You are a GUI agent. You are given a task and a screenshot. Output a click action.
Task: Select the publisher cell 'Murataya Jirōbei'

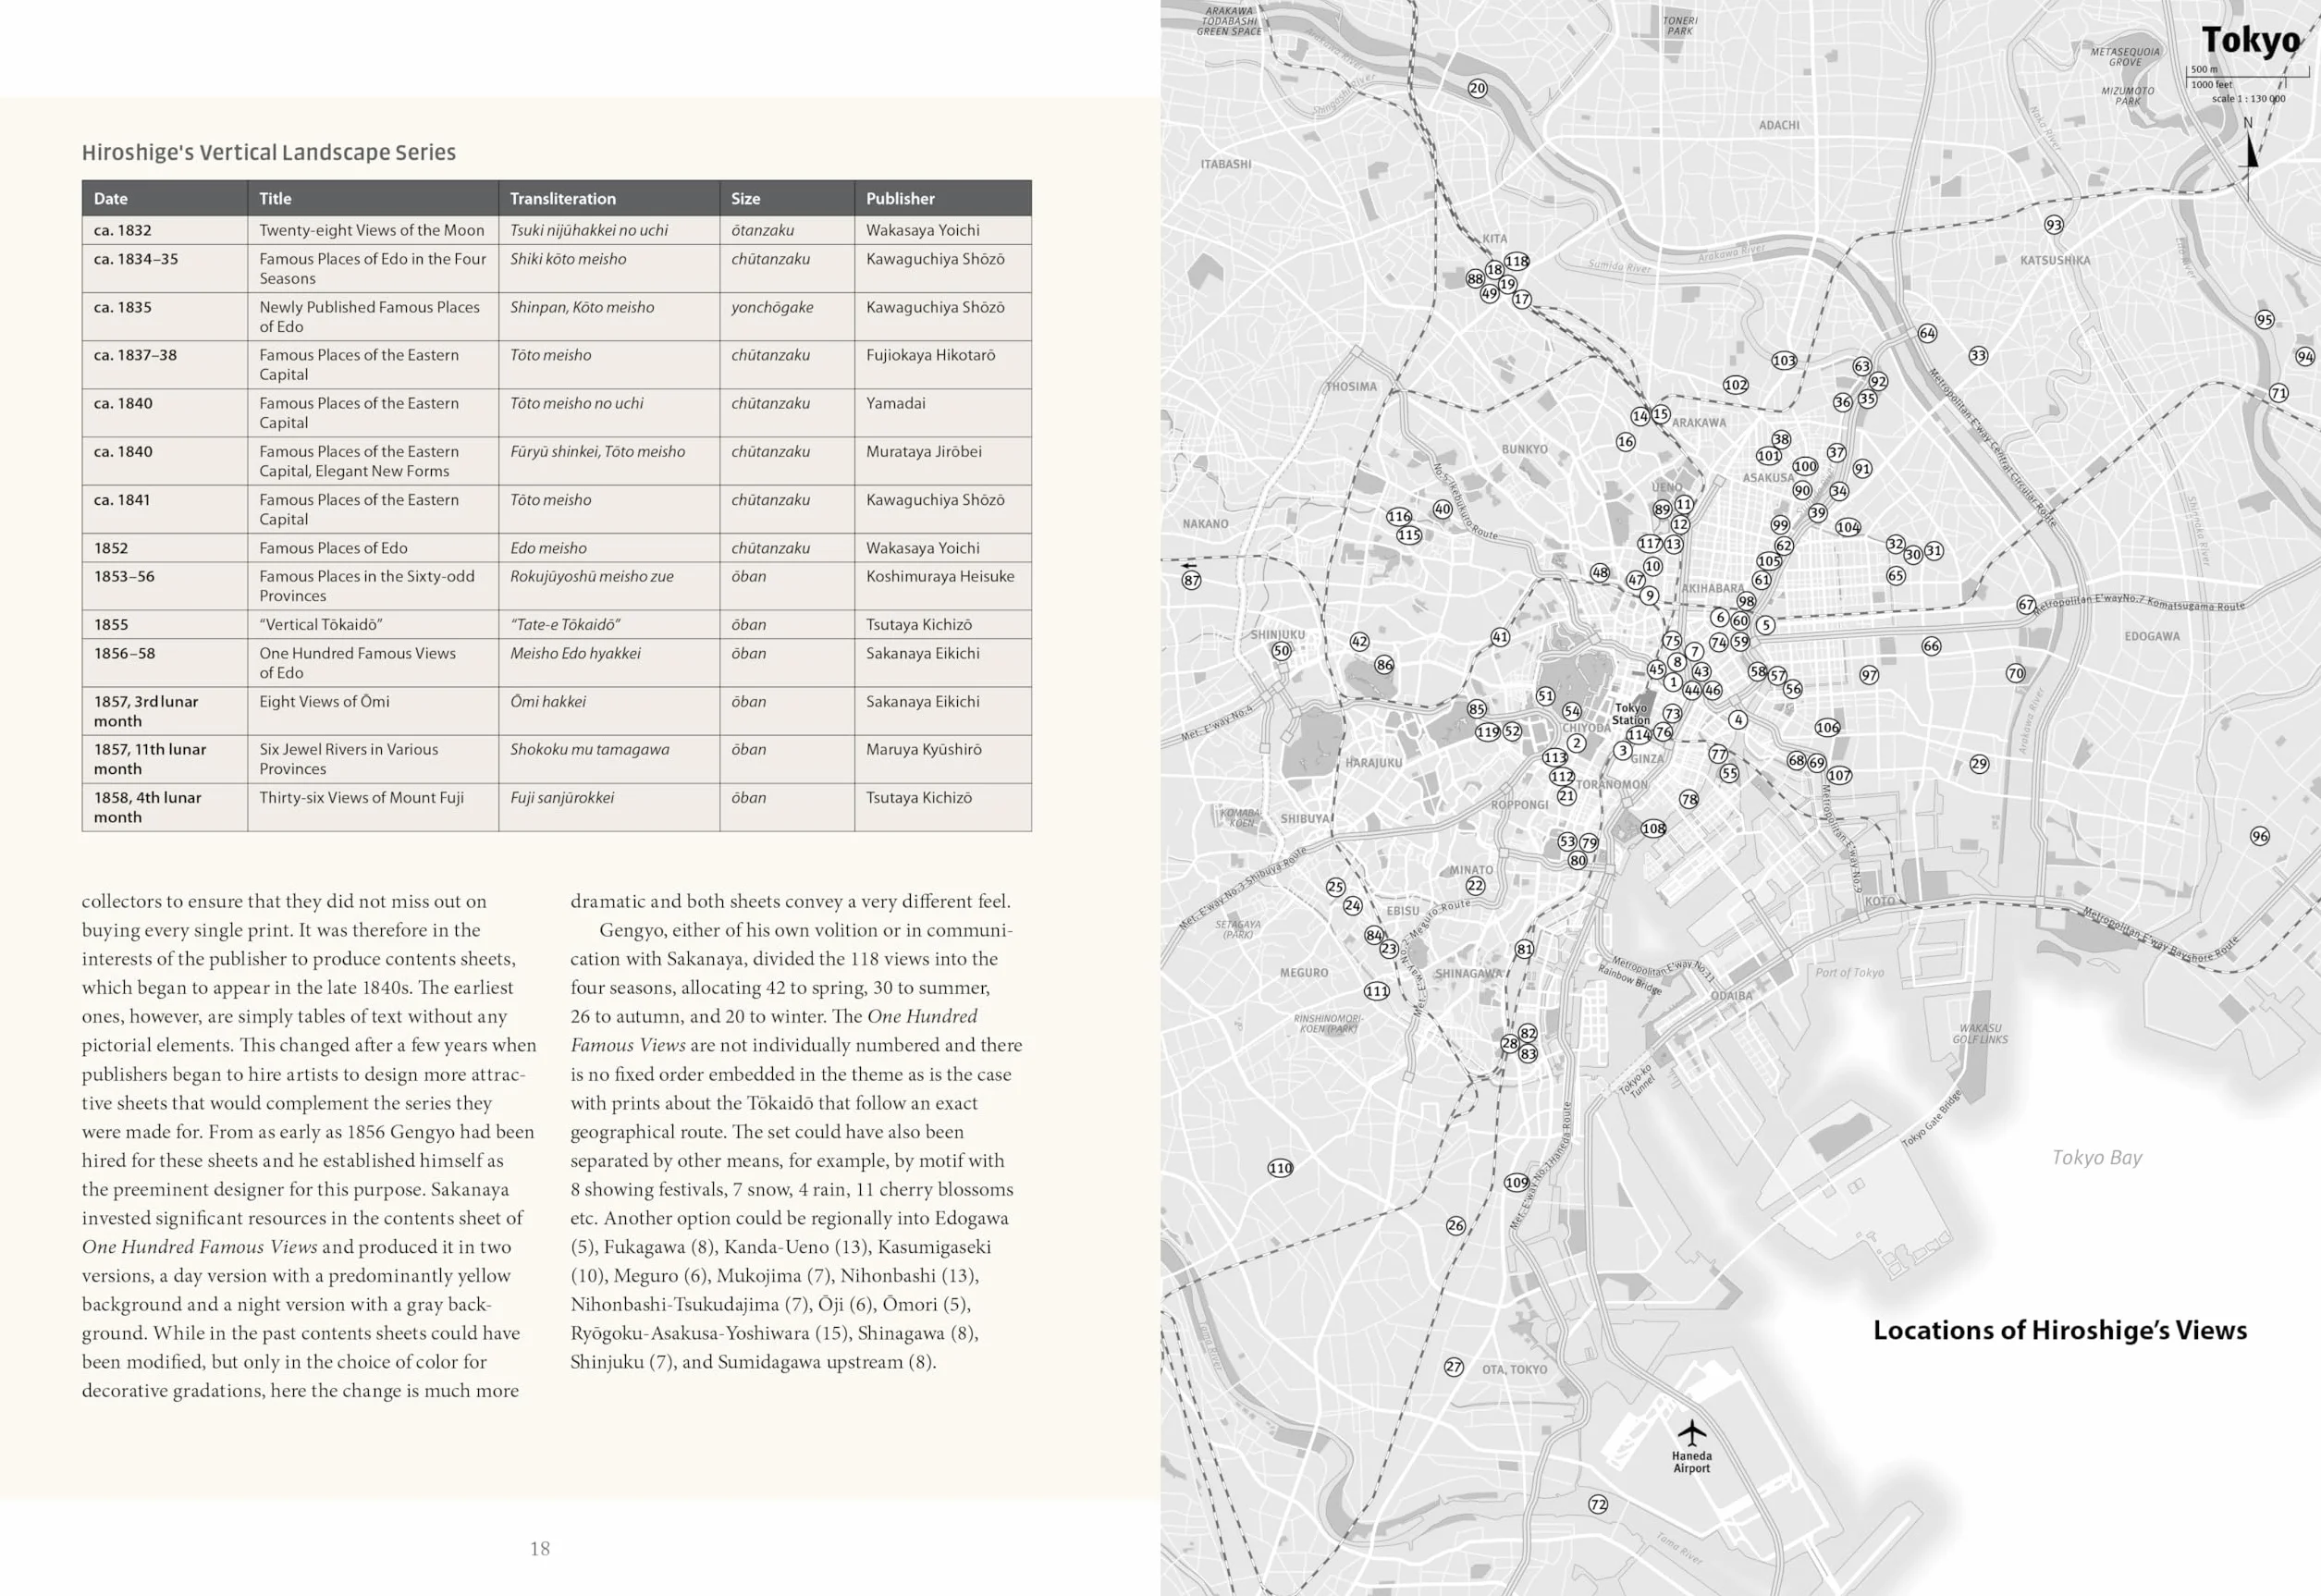pos(943,461)
